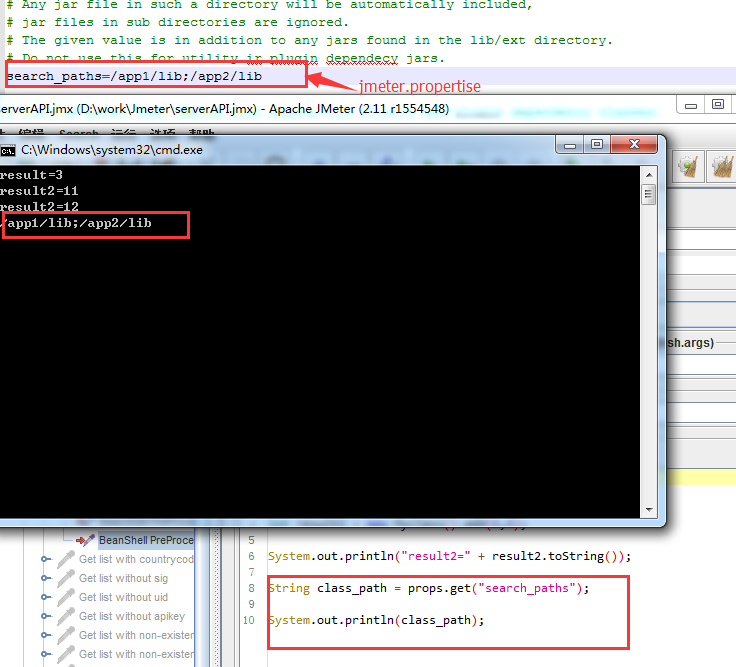736x667 pixels.
Task: Select the Get list without apikey sampler
Action: pos(132,616)
